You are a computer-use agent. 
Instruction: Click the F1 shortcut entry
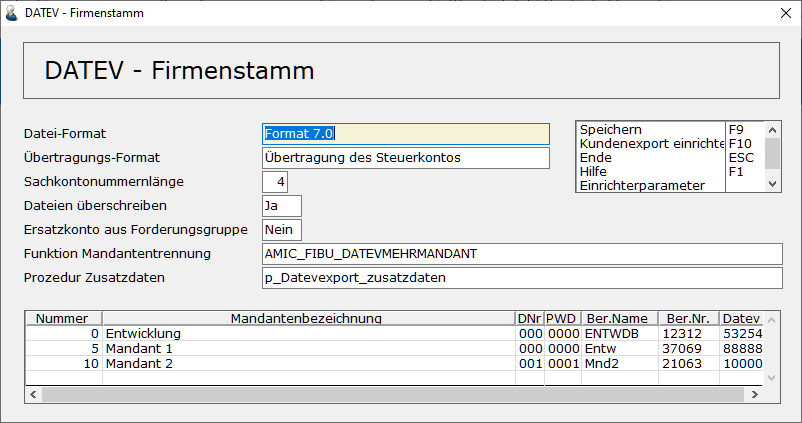(745, 171)
